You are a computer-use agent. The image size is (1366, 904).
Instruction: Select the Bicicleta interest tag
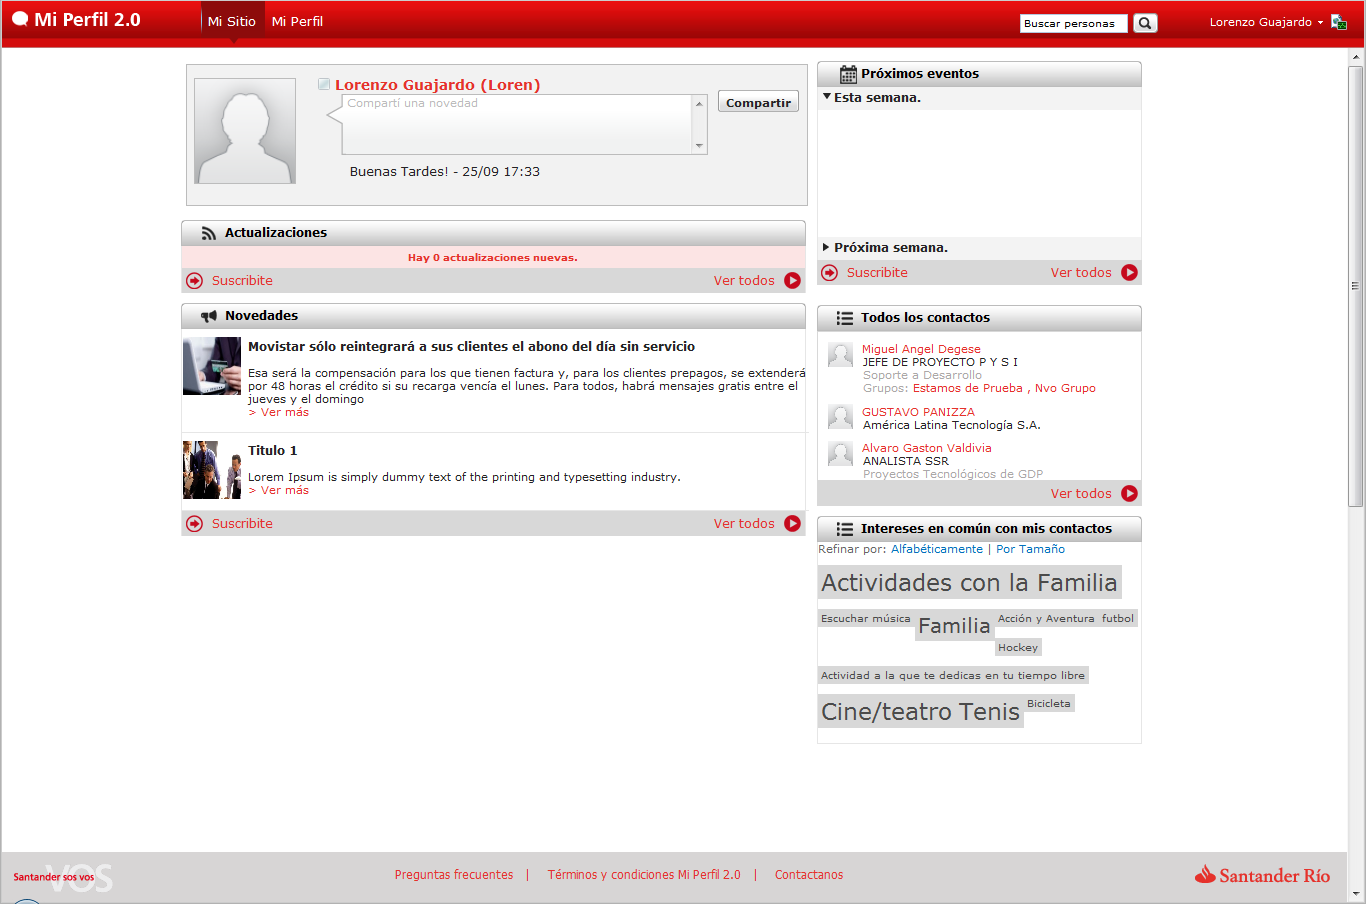point(1049,704)
